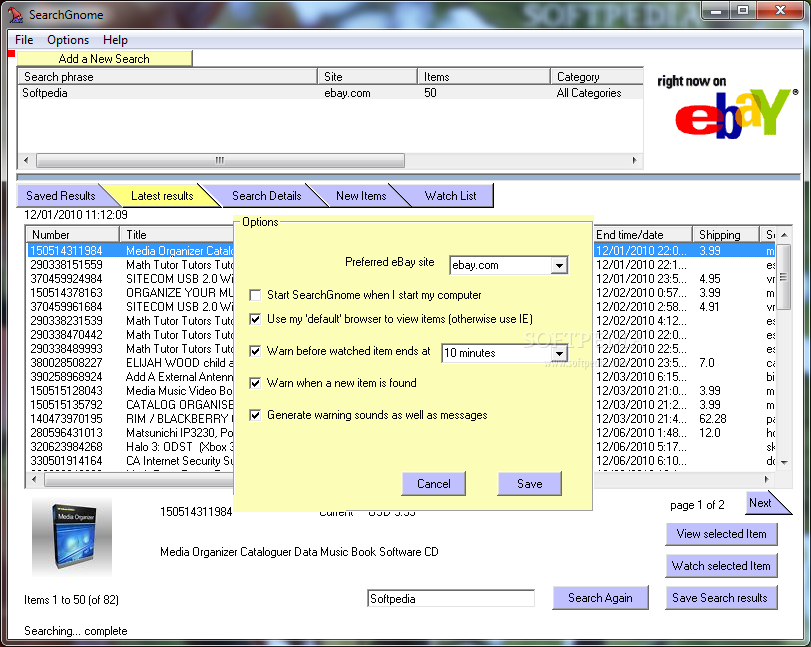
Task: Open the Options menu
Action: point(68,40)
